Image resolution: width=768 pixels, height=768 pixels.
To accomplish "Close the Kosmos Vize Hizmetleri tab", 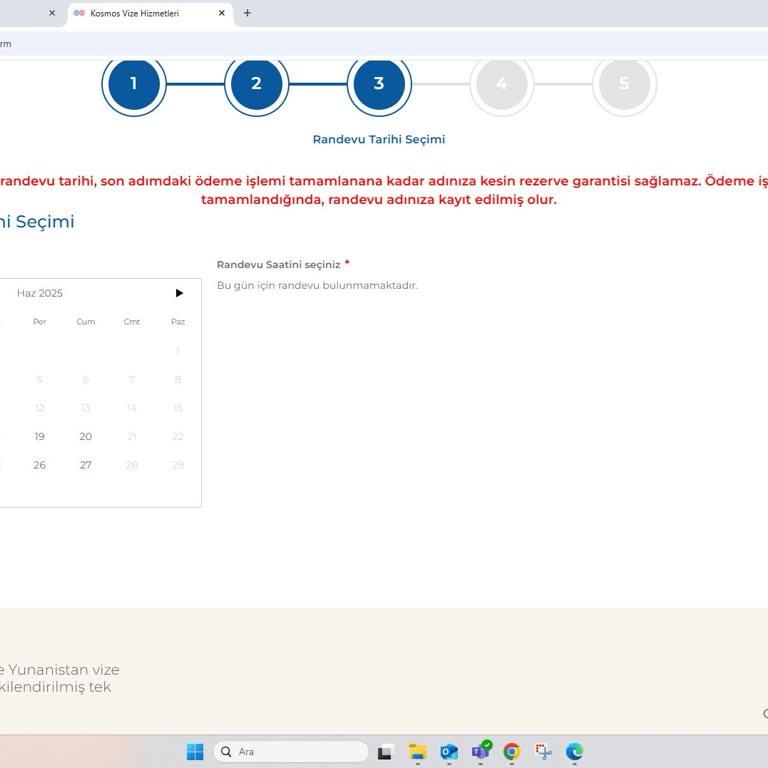I will (x=222, y=13).
